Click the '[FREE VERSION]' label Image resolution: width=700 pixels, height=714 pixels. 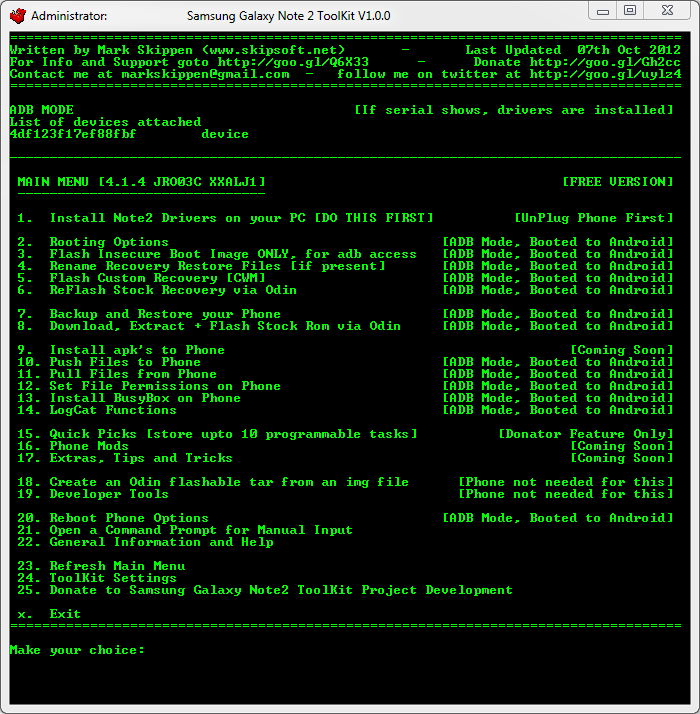618,182
